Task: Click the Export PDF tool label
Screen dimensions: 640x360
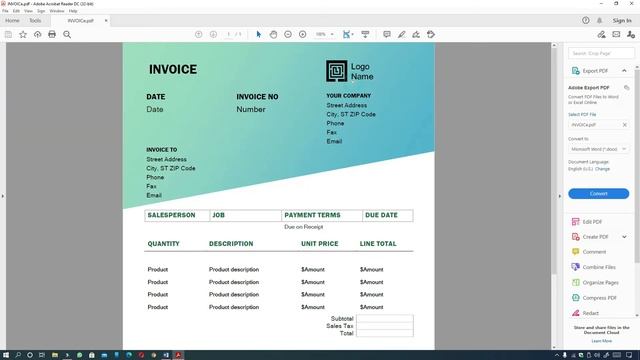Action: point(595,71)
